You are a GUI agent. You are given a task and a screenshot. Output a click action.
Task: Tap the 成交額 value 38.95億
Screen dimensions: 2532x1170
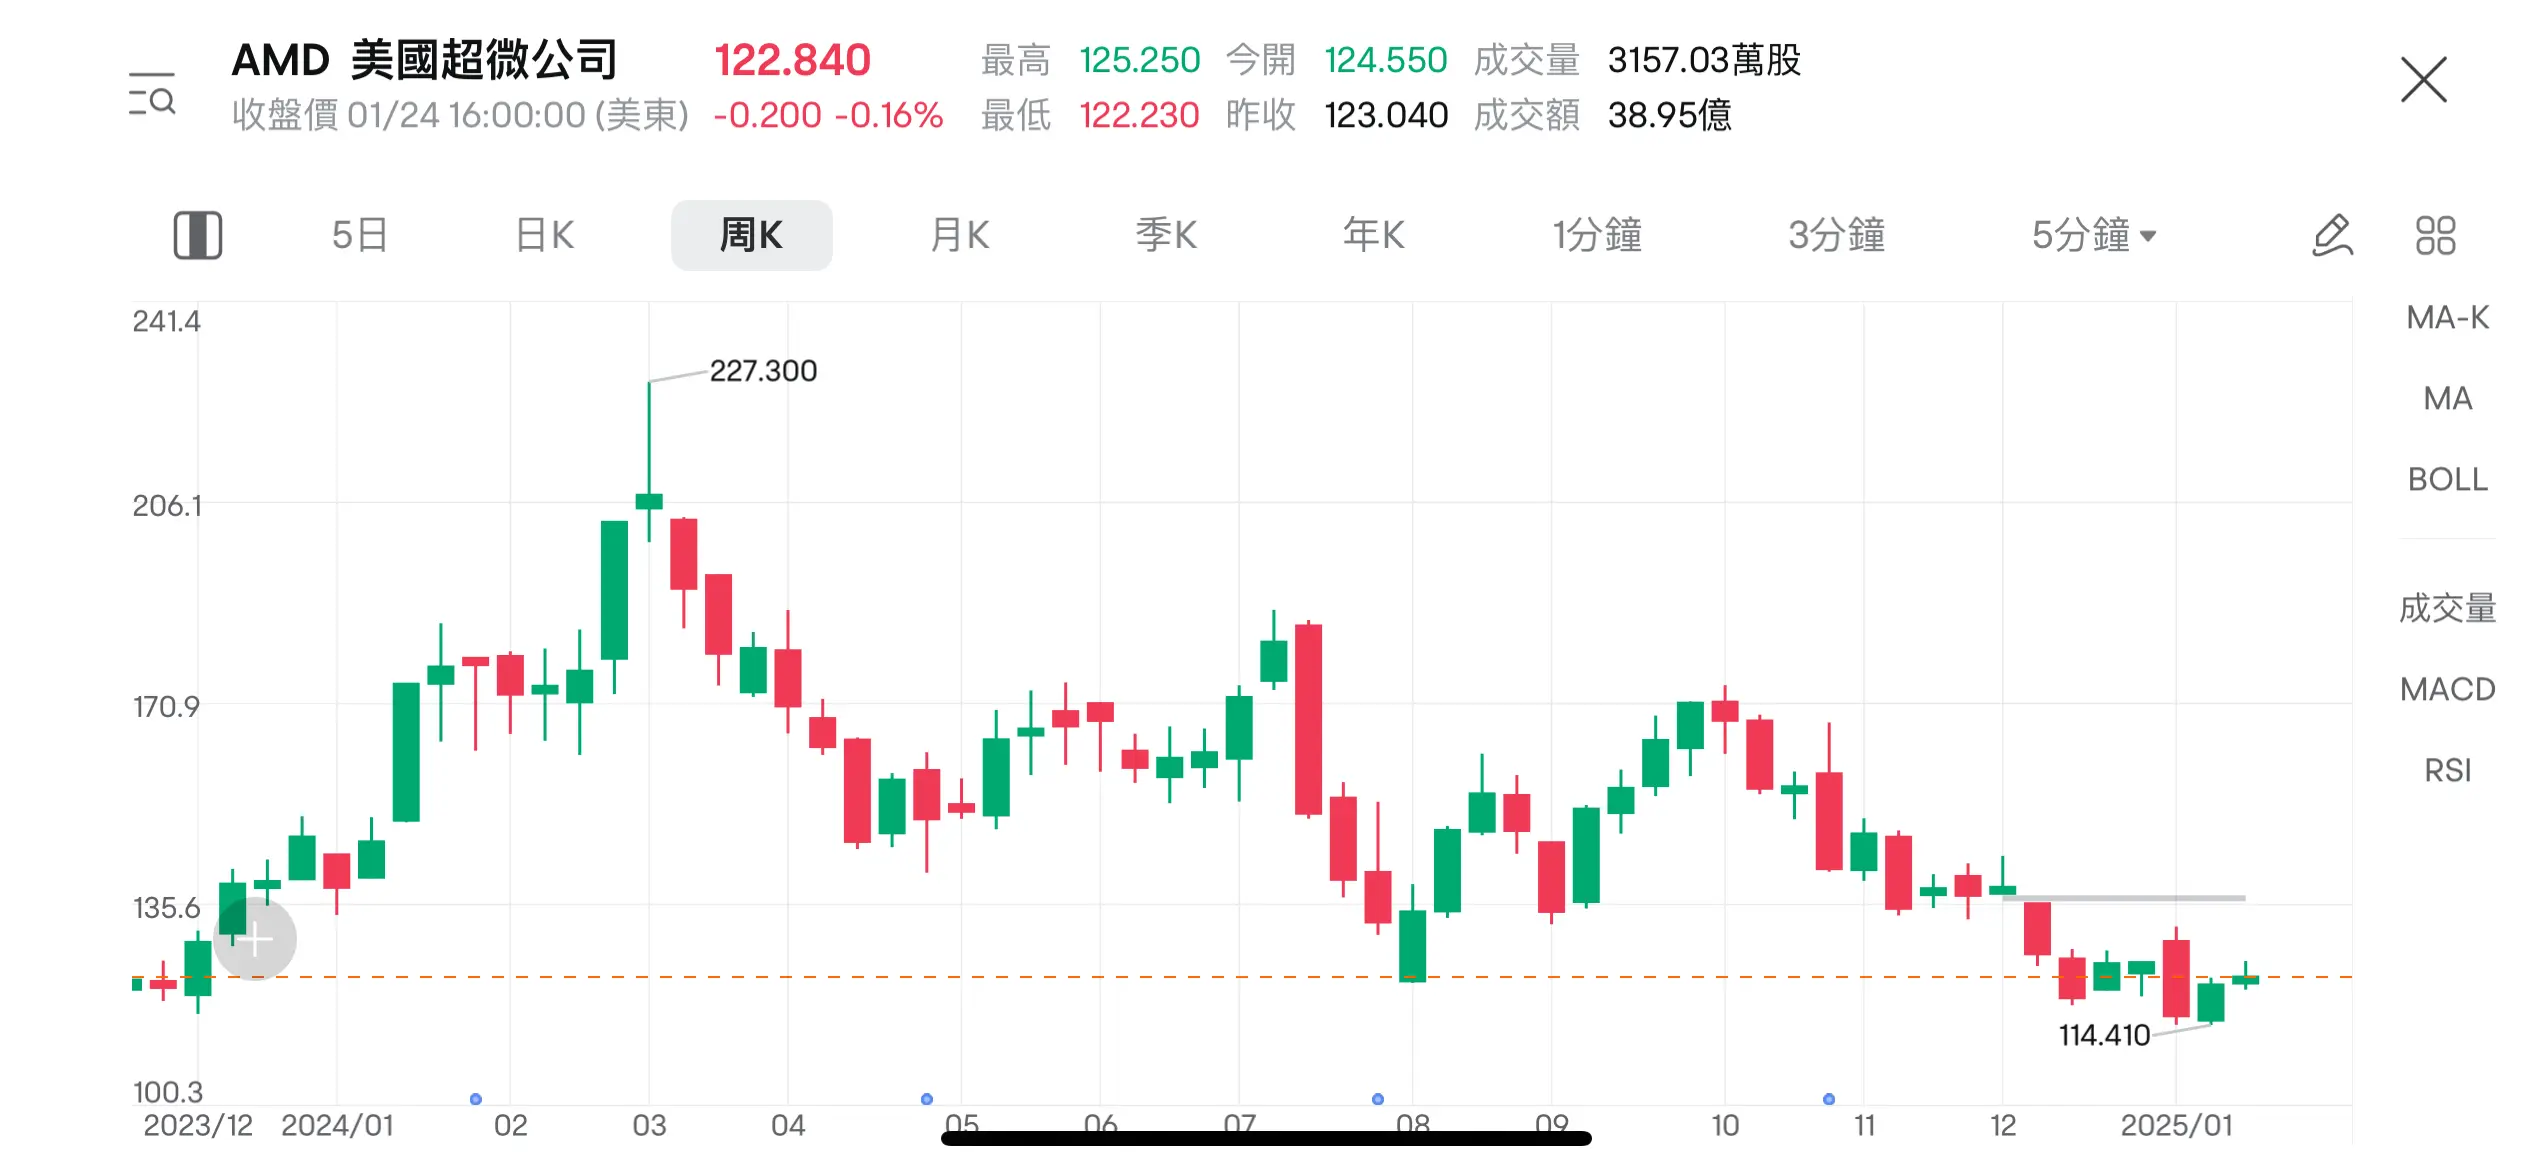click(x=1670, y=115)
